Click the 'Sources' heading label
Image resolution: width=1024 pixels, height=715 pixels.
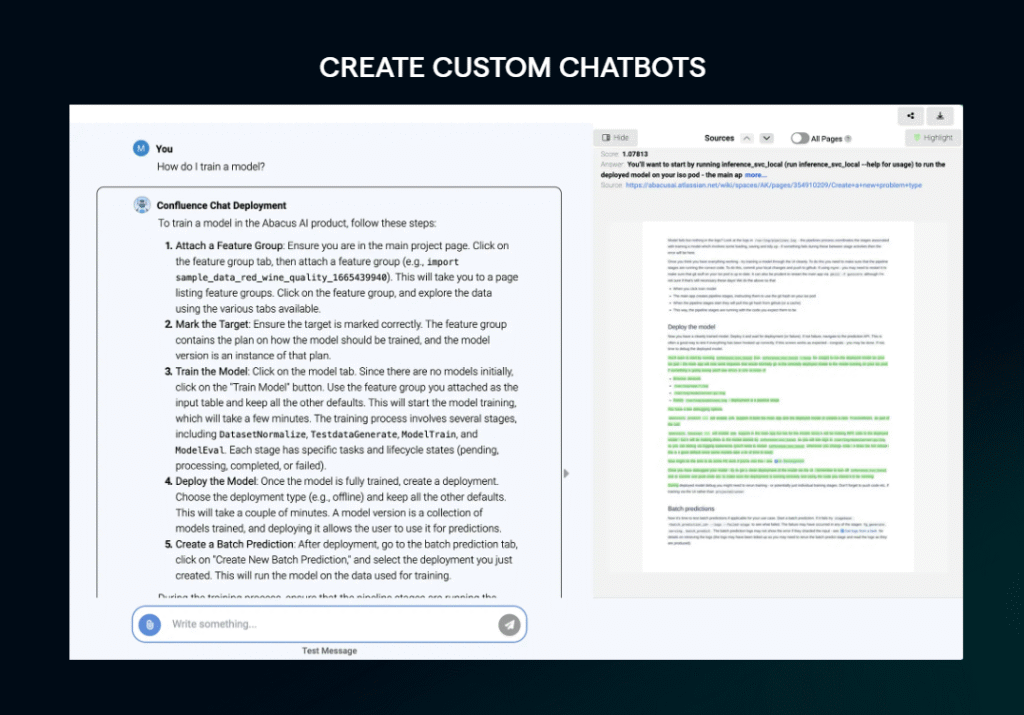point(719,138)
